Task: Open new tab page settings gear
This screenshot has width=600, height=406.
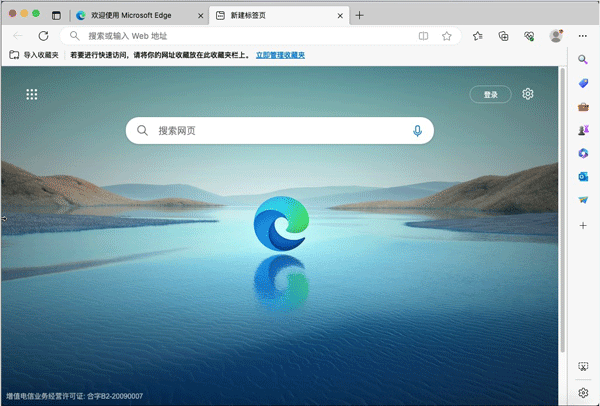Action: tap(528, 94)
